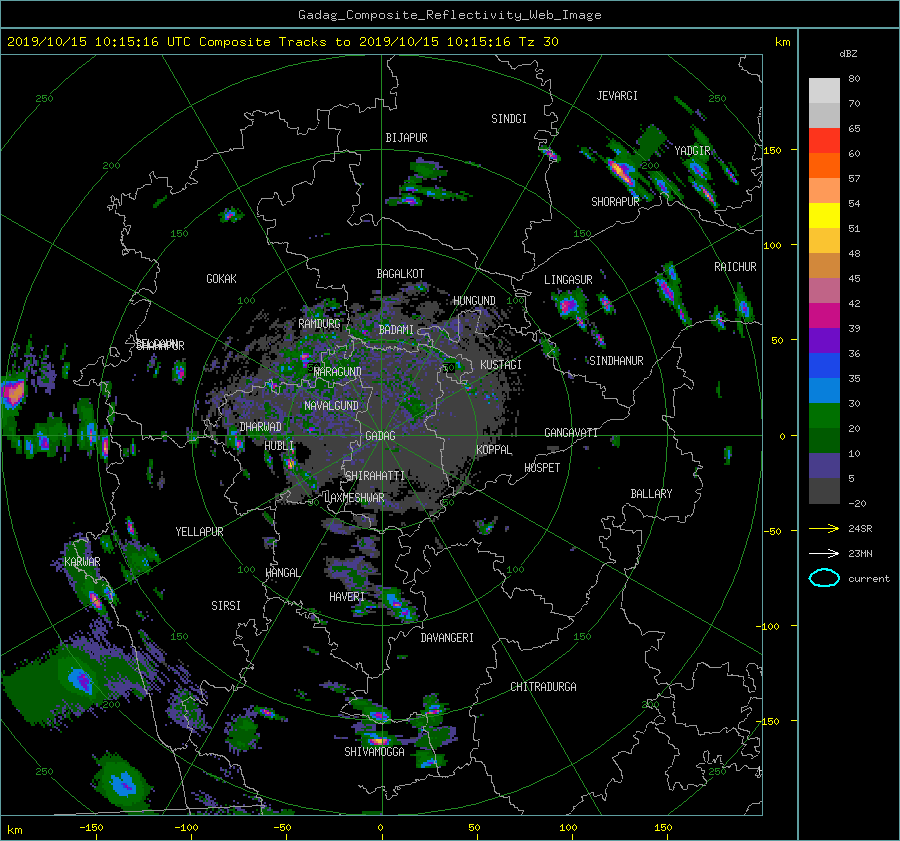Click the SHORAPUR city label
The image size is (900, 841).
[615, 202]
